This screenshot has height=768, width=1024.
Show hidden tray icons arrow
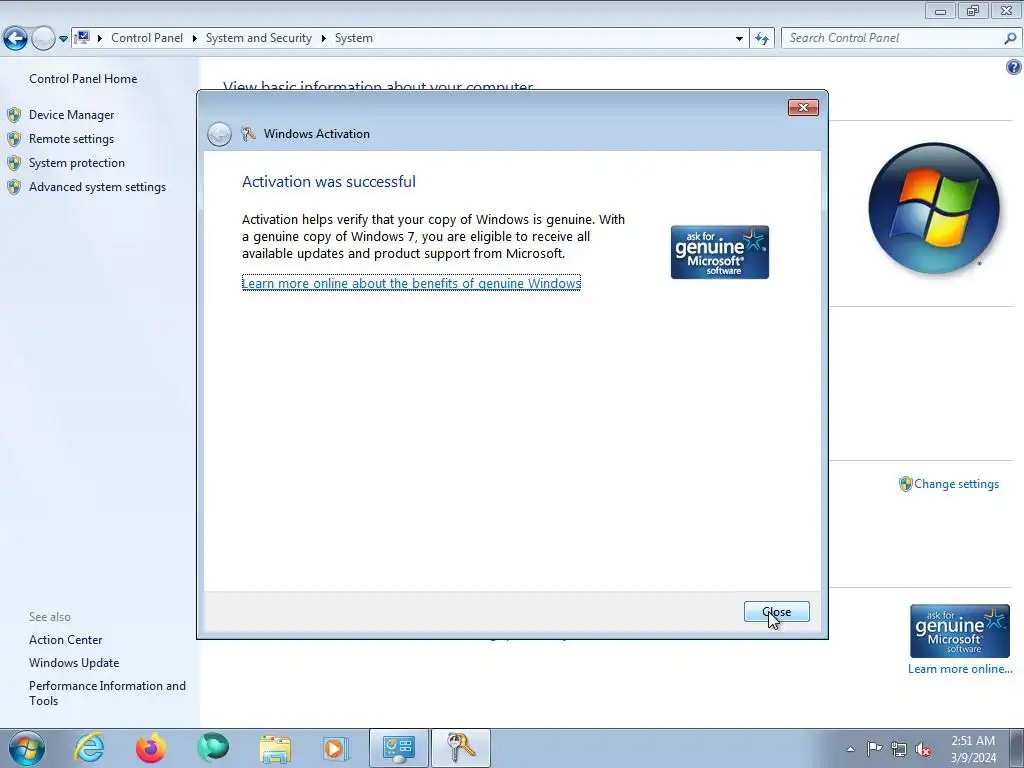[850, 749]
